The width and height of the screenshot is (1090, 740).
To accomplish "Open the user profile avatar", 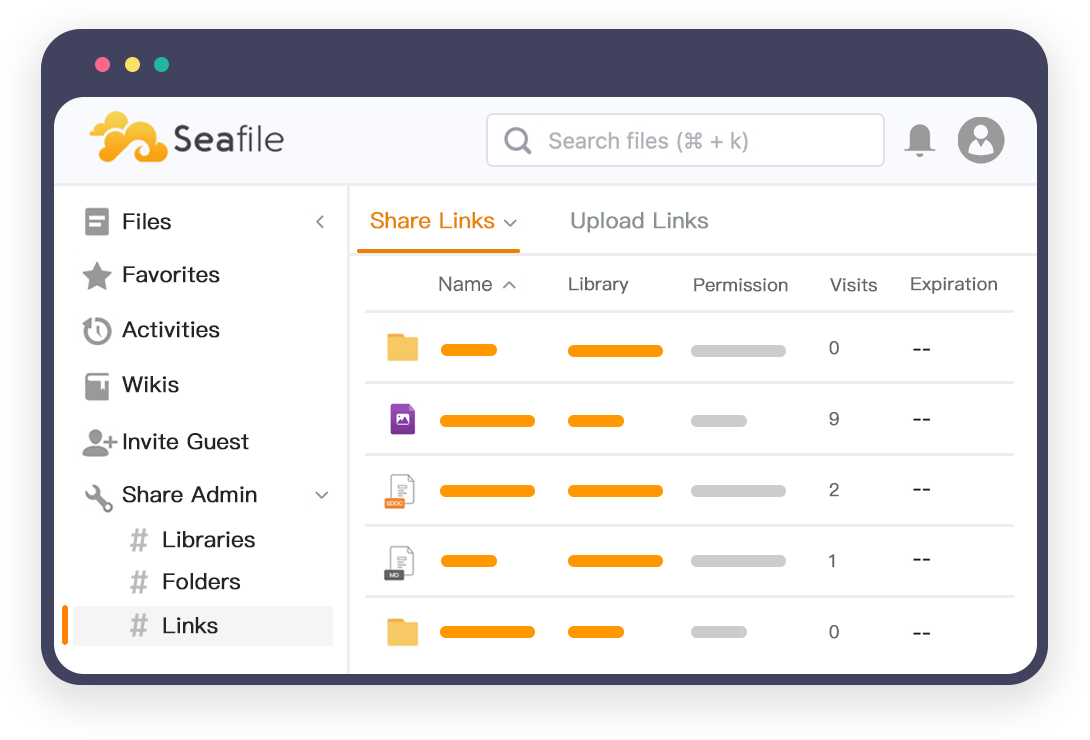I will 980,140.
